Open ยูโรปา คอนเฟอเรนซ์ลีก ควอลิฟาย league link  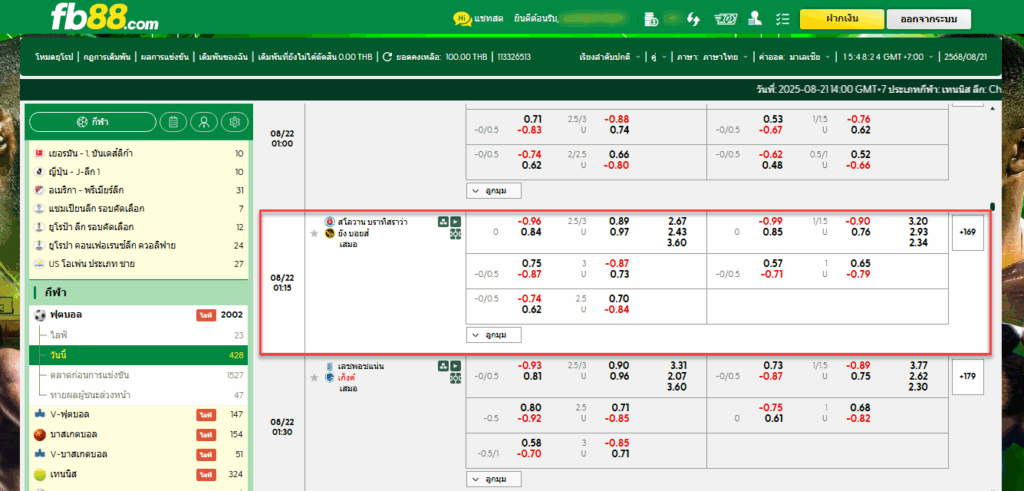click(x=112, y=246)
